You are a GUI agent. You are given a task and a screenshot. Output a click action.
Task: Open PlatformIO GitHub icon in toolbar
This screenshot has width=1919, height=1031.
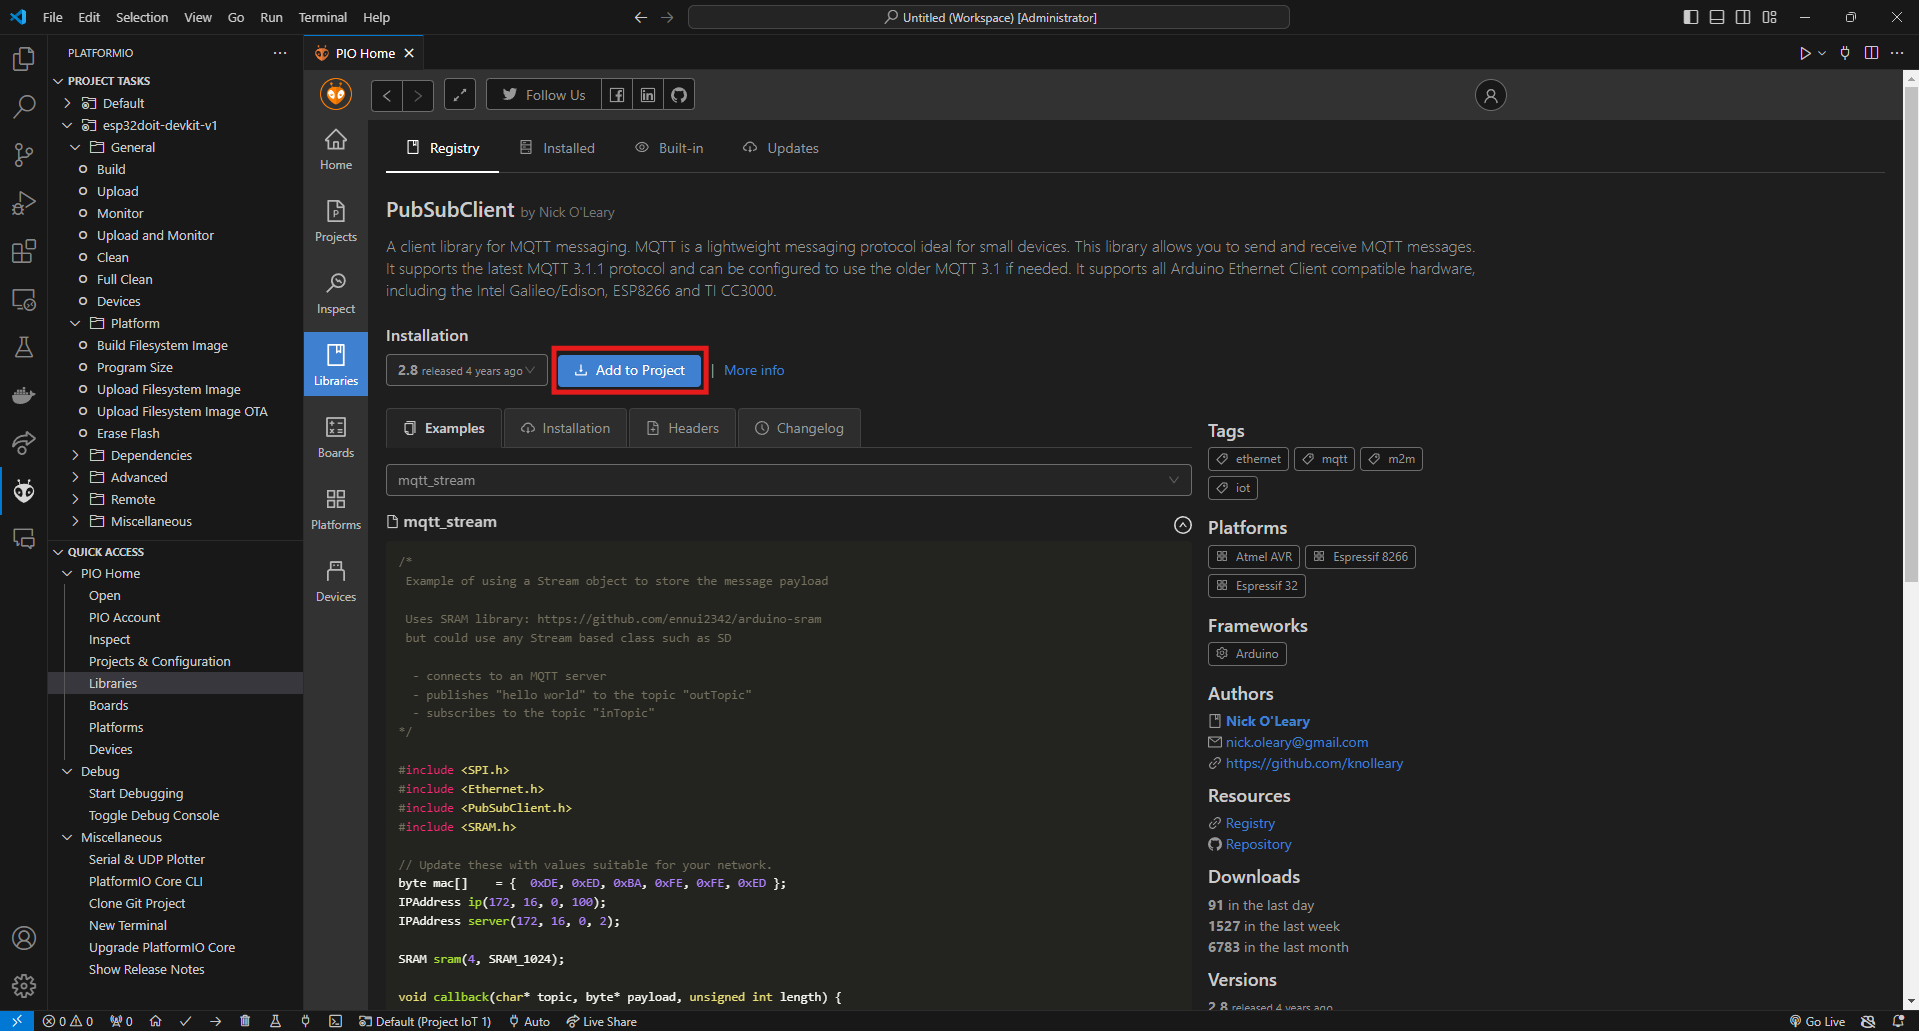[x=679, y=95]
